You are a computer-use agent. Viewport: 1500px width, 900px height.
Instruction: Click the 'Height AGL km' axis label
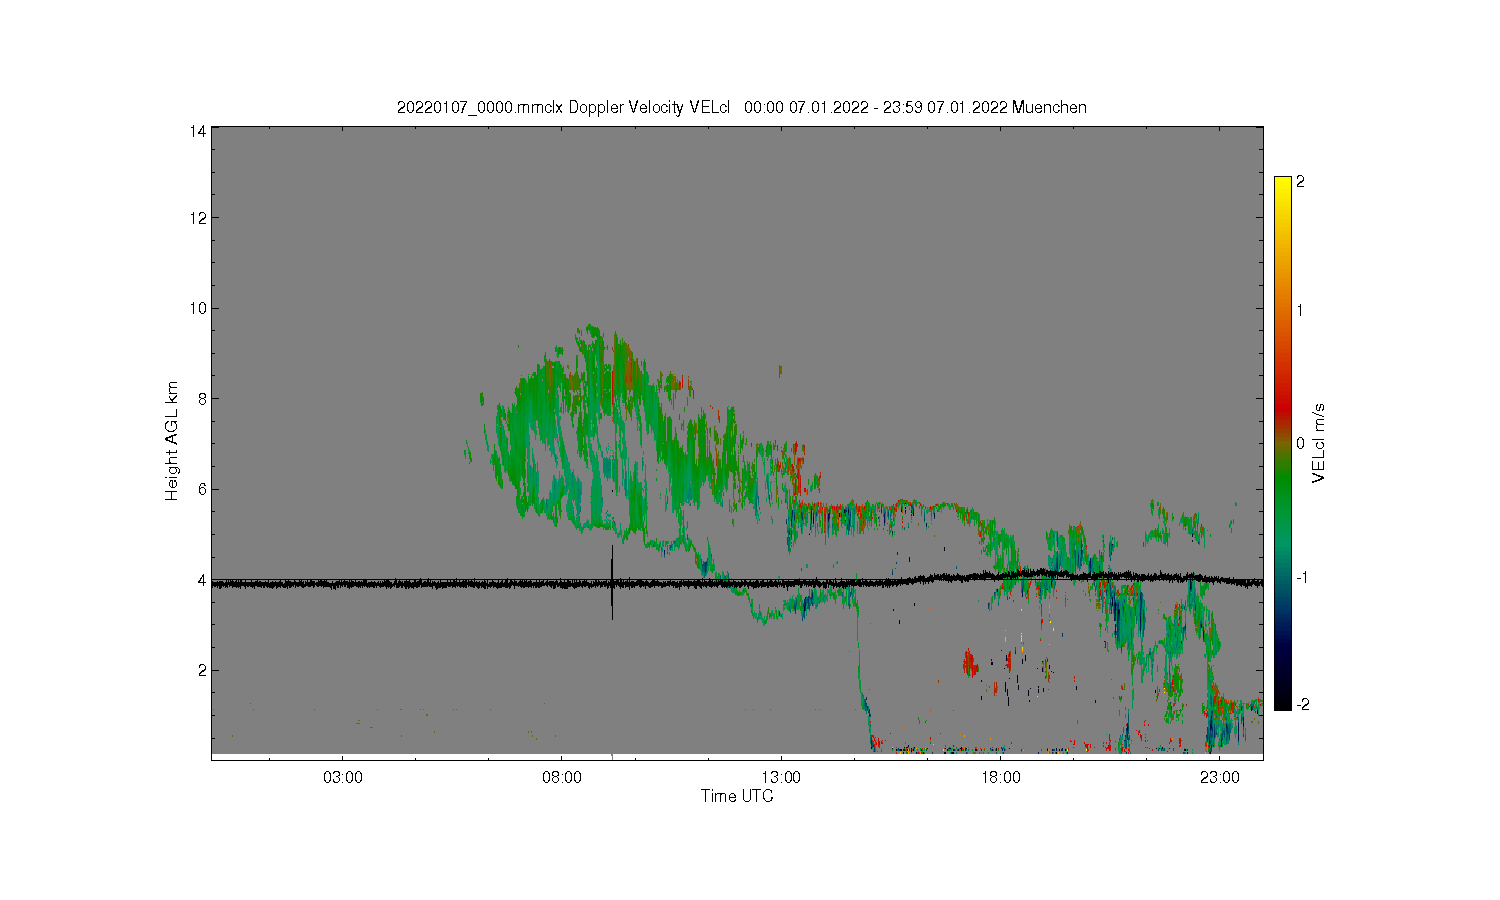coord(172,441)
